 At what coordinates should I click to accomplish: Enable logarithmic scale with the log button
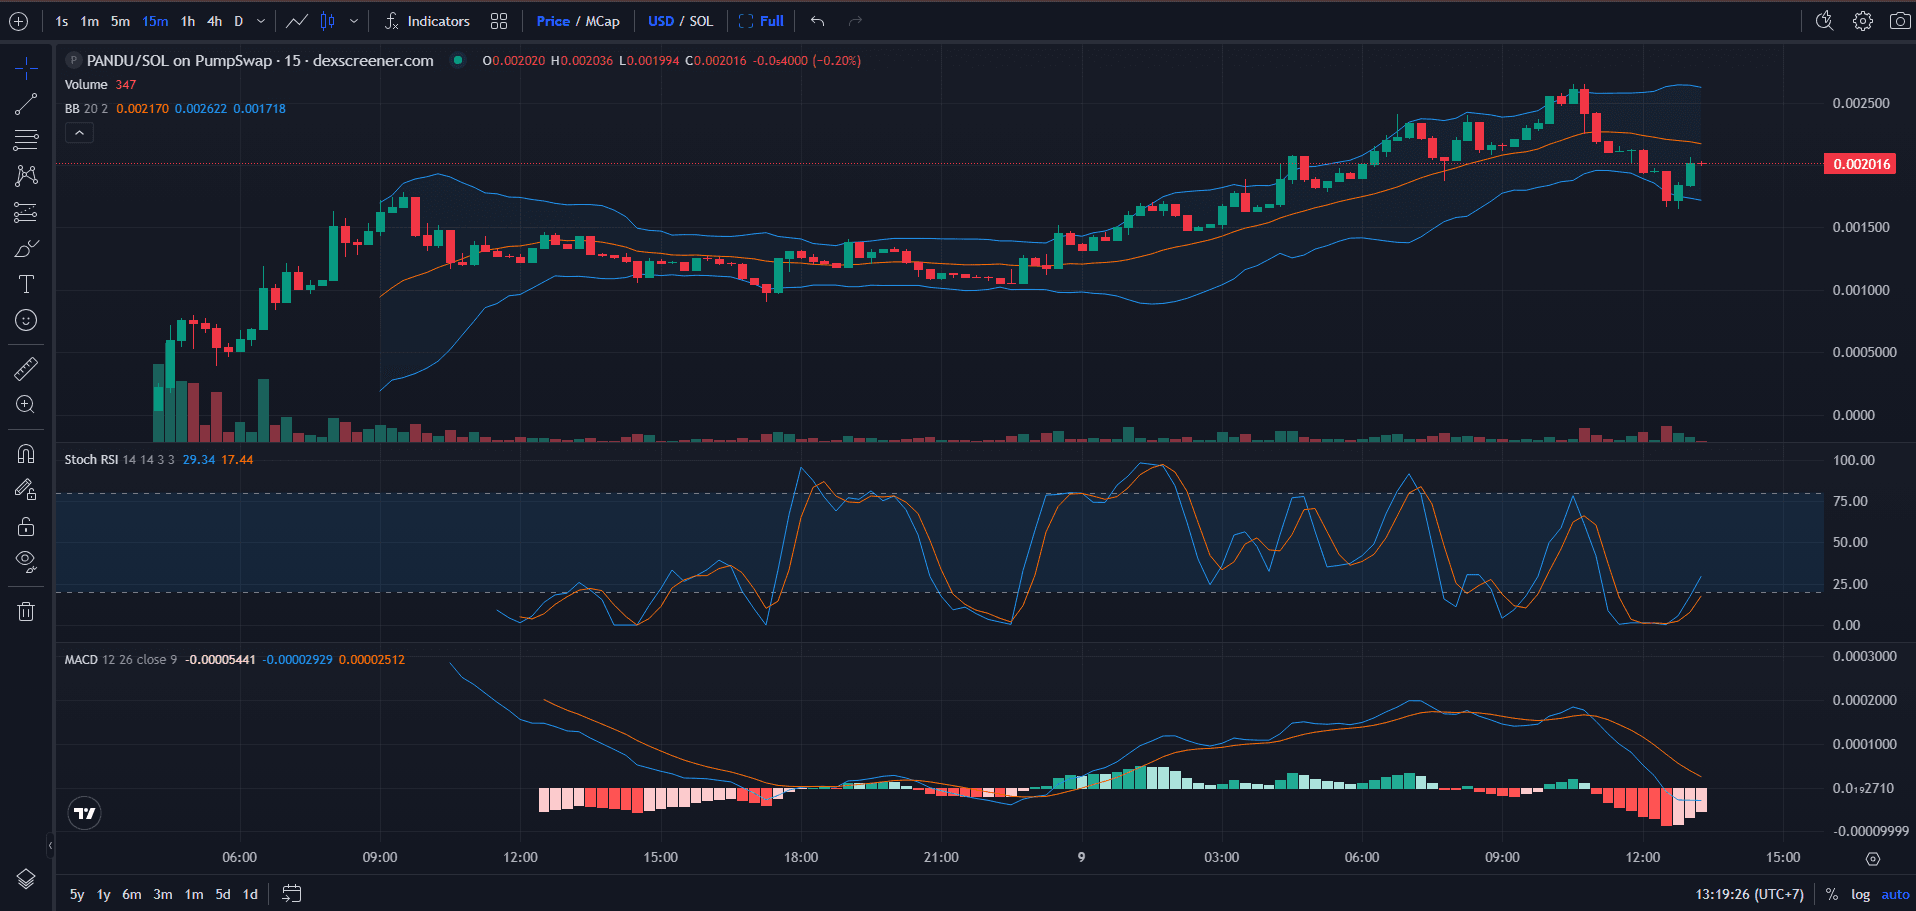[1860, 894]
